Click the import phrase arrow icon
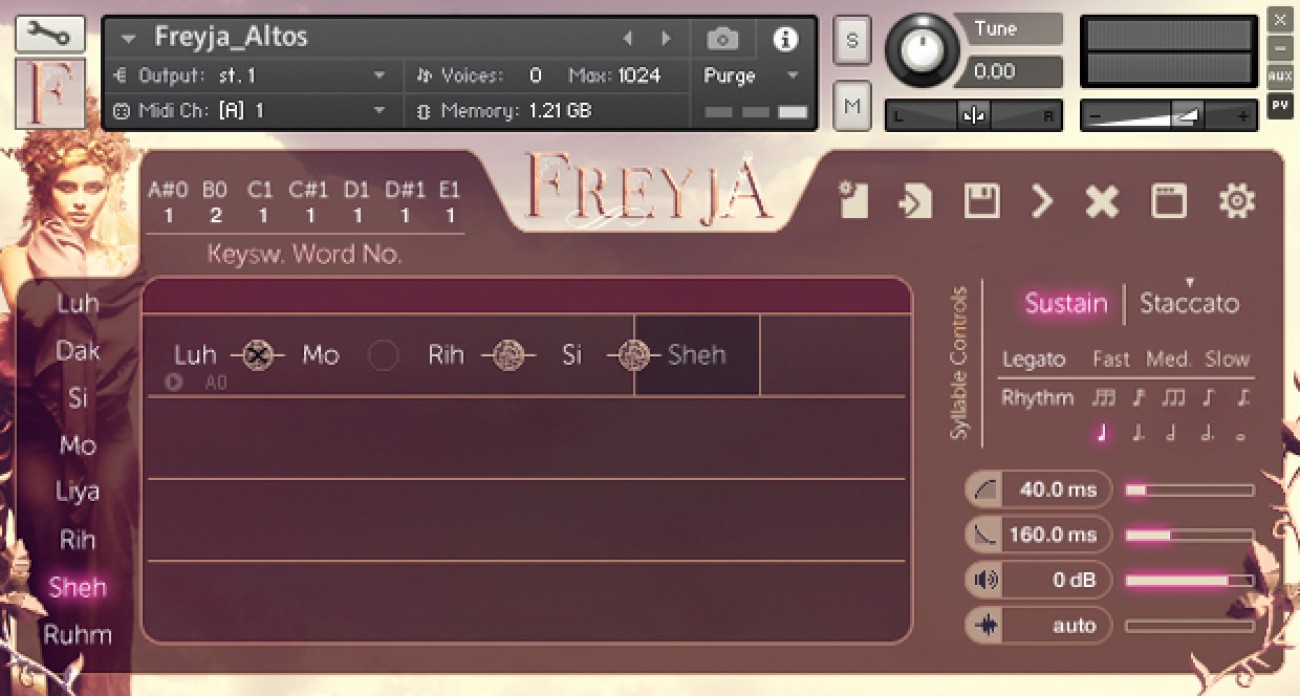Viewport: 1300px width, 696px height. tap(915, 202)
